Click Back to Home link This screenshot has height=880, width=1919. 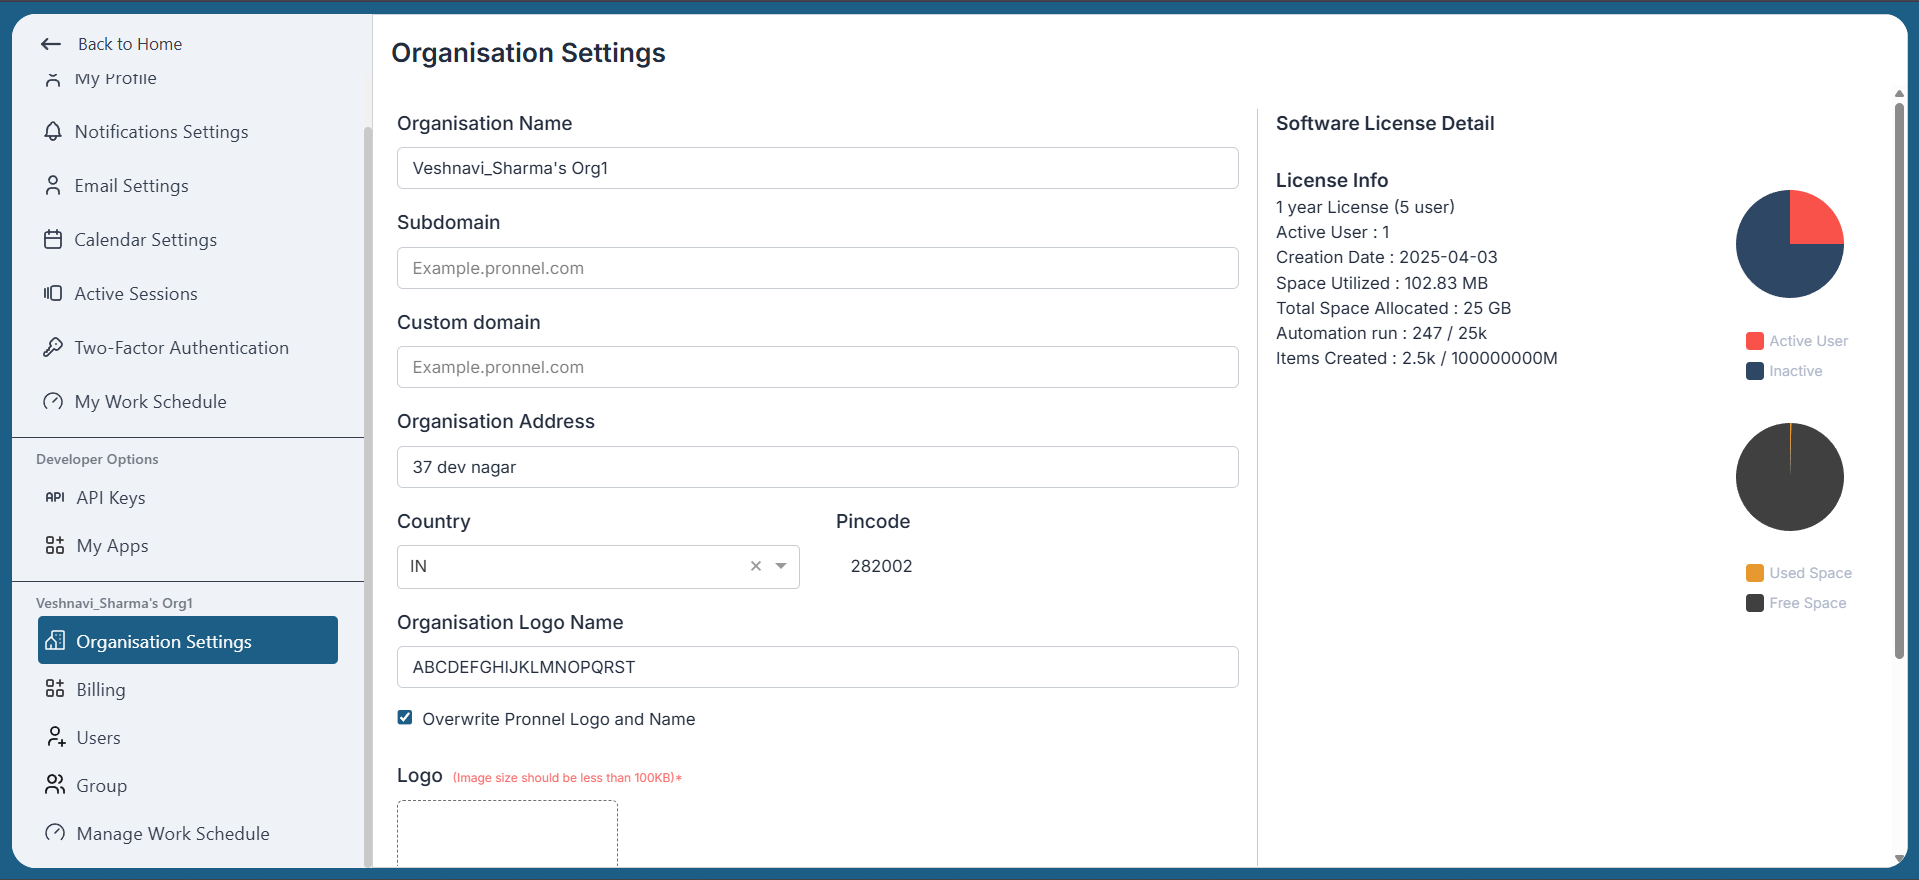tap(130, 44)
